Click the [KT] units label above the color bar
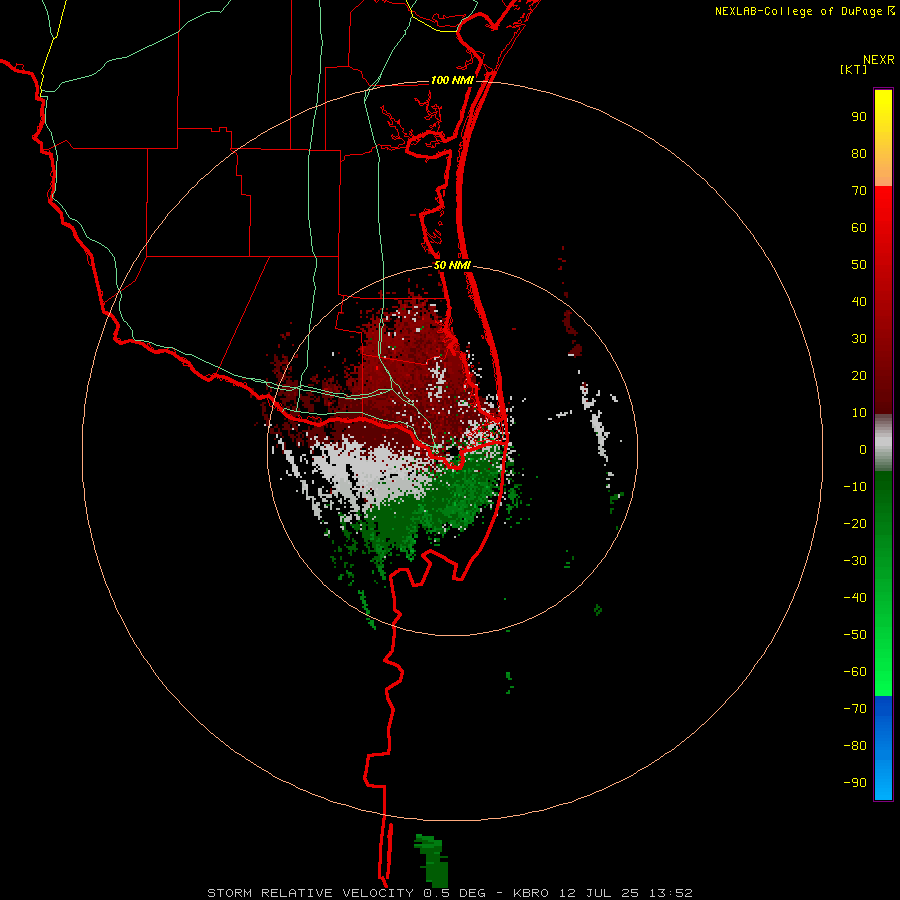900x900 pixels. [x=853, y=69]
